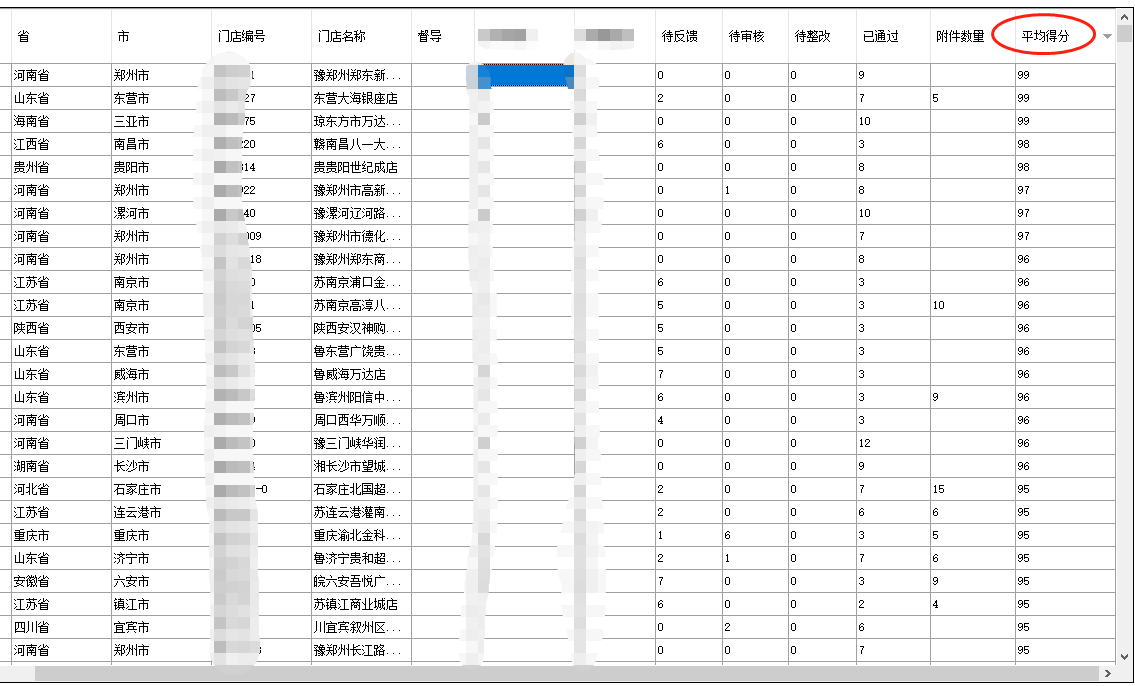Click the 石家庄市 city cell

tap(137, 489)
